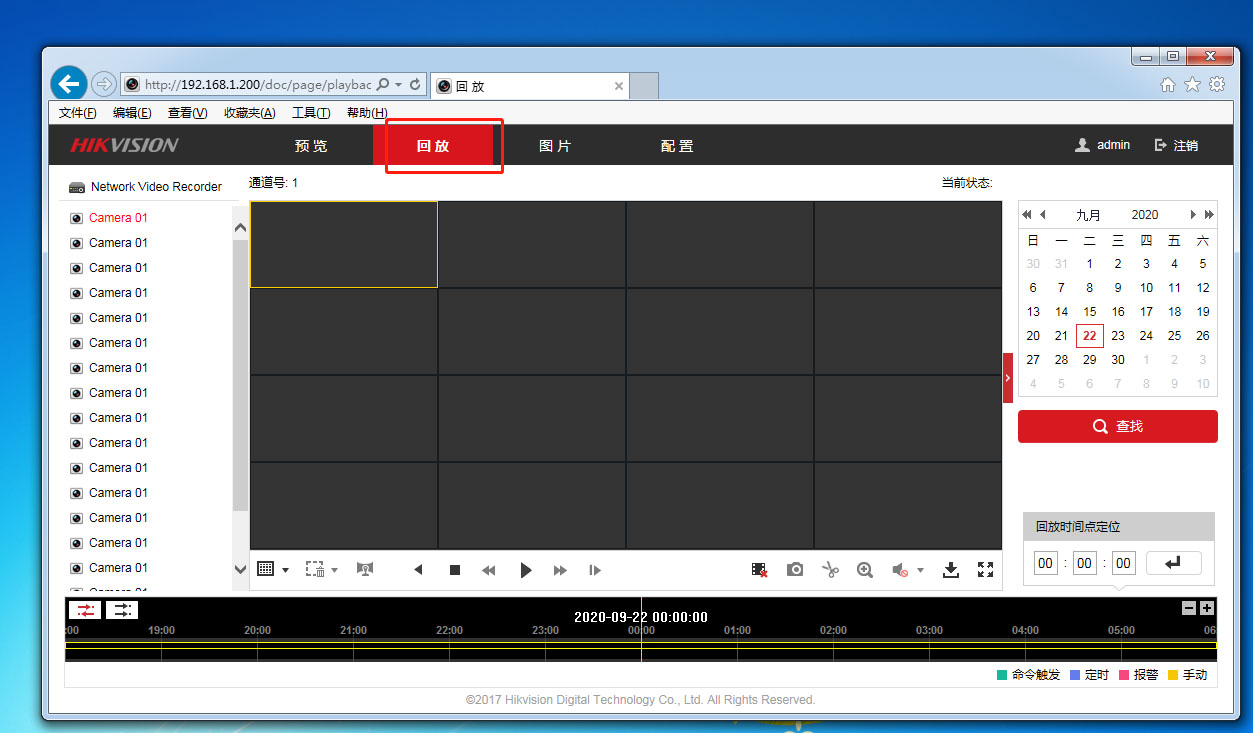Screen dimensions: 1253x733
Task: Click the 注销 logout link
Action: (x=1176, y=145)
